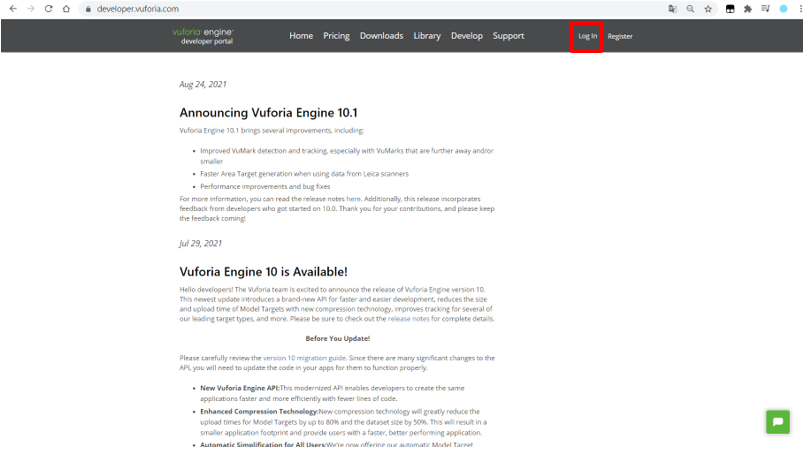Click the browser forward arrow
Viewport: 803px width, 456px height.
click(x=31, y=9)
